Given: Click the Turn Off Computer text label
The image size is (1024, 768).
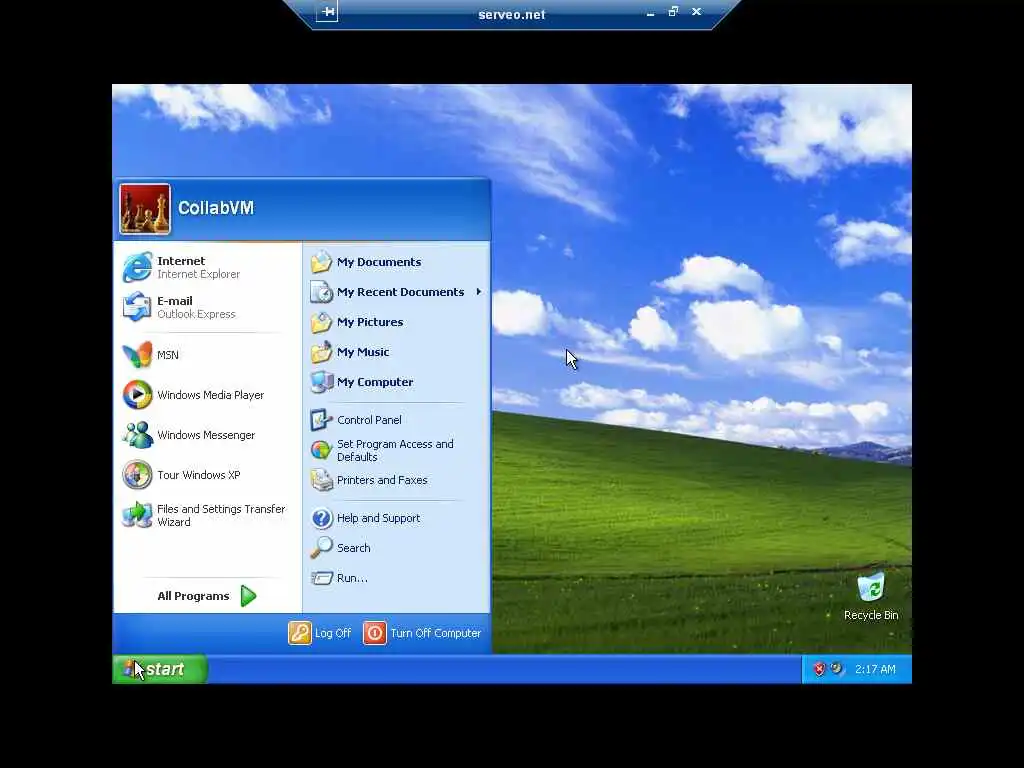Looking at the screenshot, I should pyautogui.click(x=436, y=633).
